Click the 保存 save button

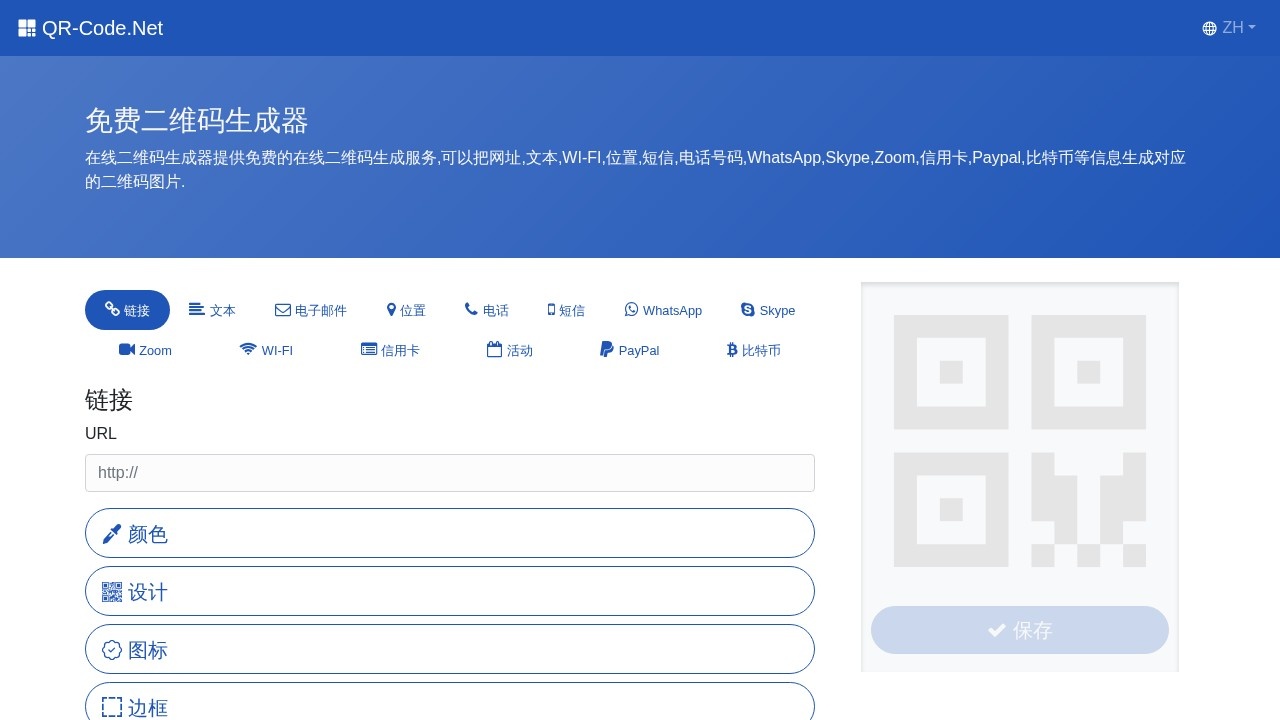(x=1020, y=630)
